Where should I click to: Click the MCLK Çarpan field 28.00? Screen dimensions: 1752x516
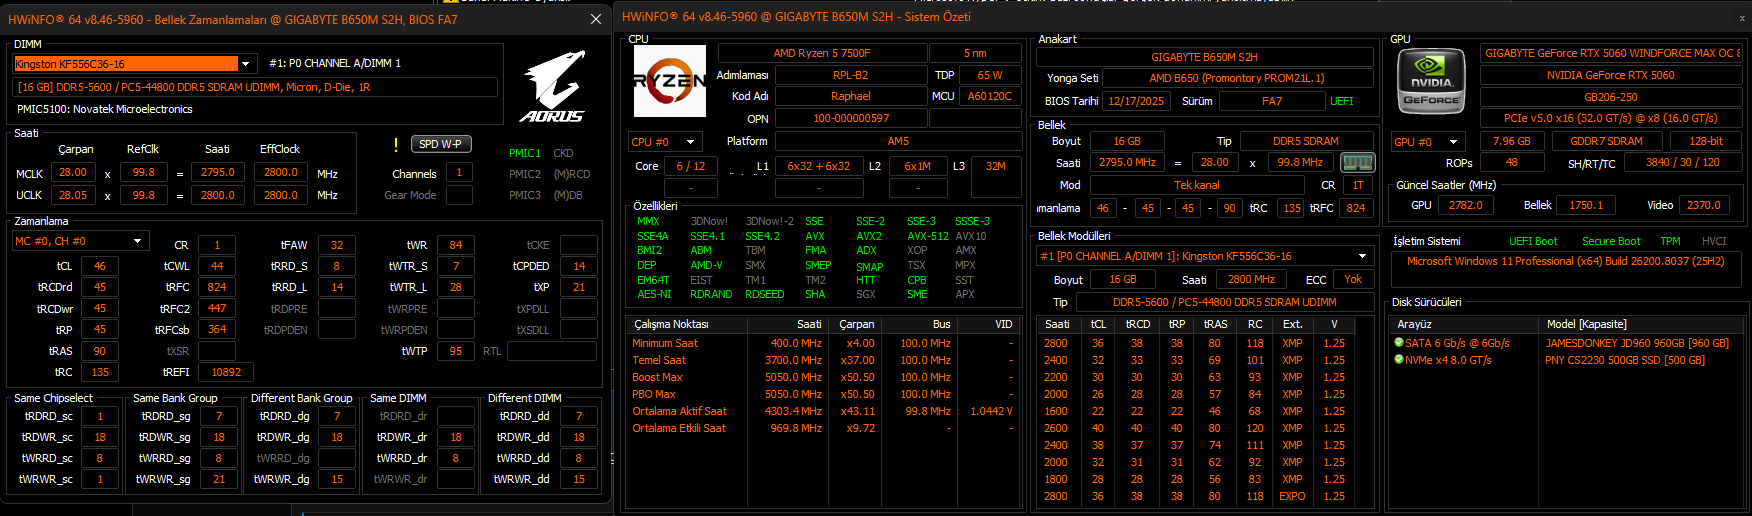[x=73, y=172]
